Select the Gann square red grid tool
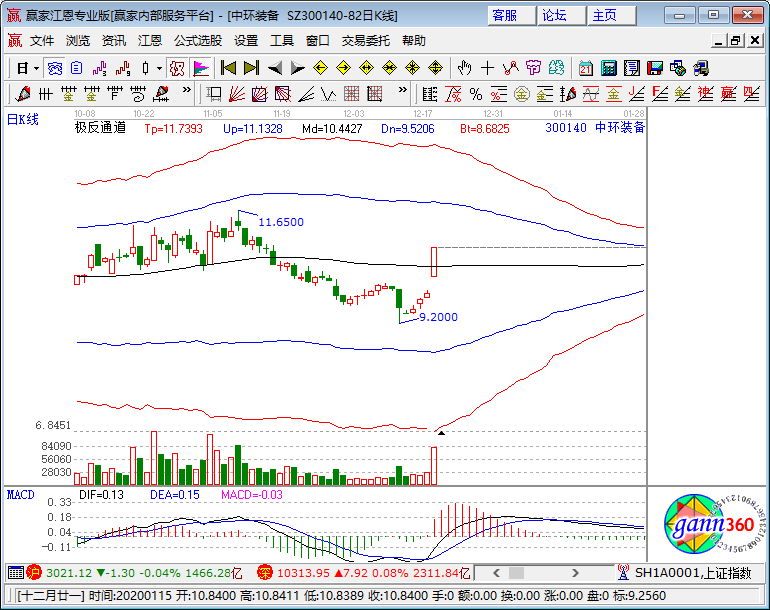 tap(259, 93)
